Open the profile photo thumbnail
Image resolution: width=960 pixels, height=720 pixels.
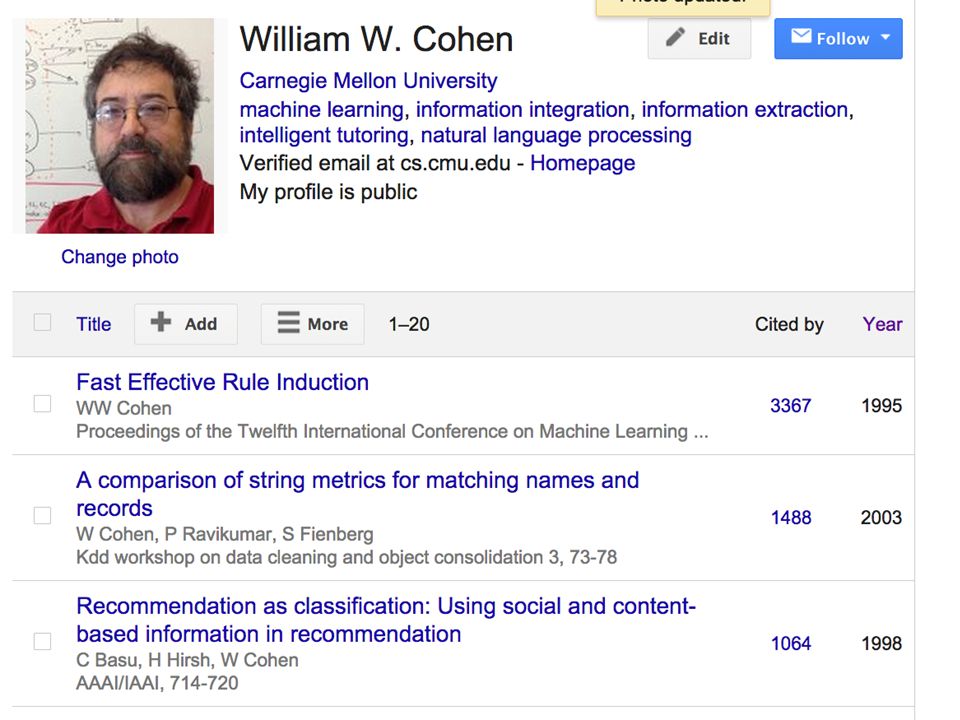pyautogui.click(x=119, y=126)
